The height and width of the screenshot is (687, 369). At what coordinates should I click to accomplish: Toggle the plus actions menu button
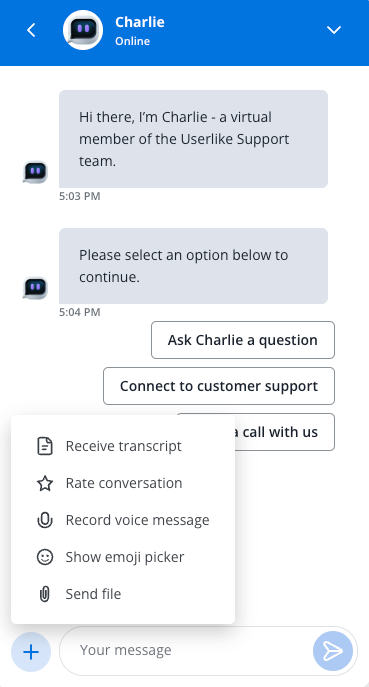tap(31, 652)
